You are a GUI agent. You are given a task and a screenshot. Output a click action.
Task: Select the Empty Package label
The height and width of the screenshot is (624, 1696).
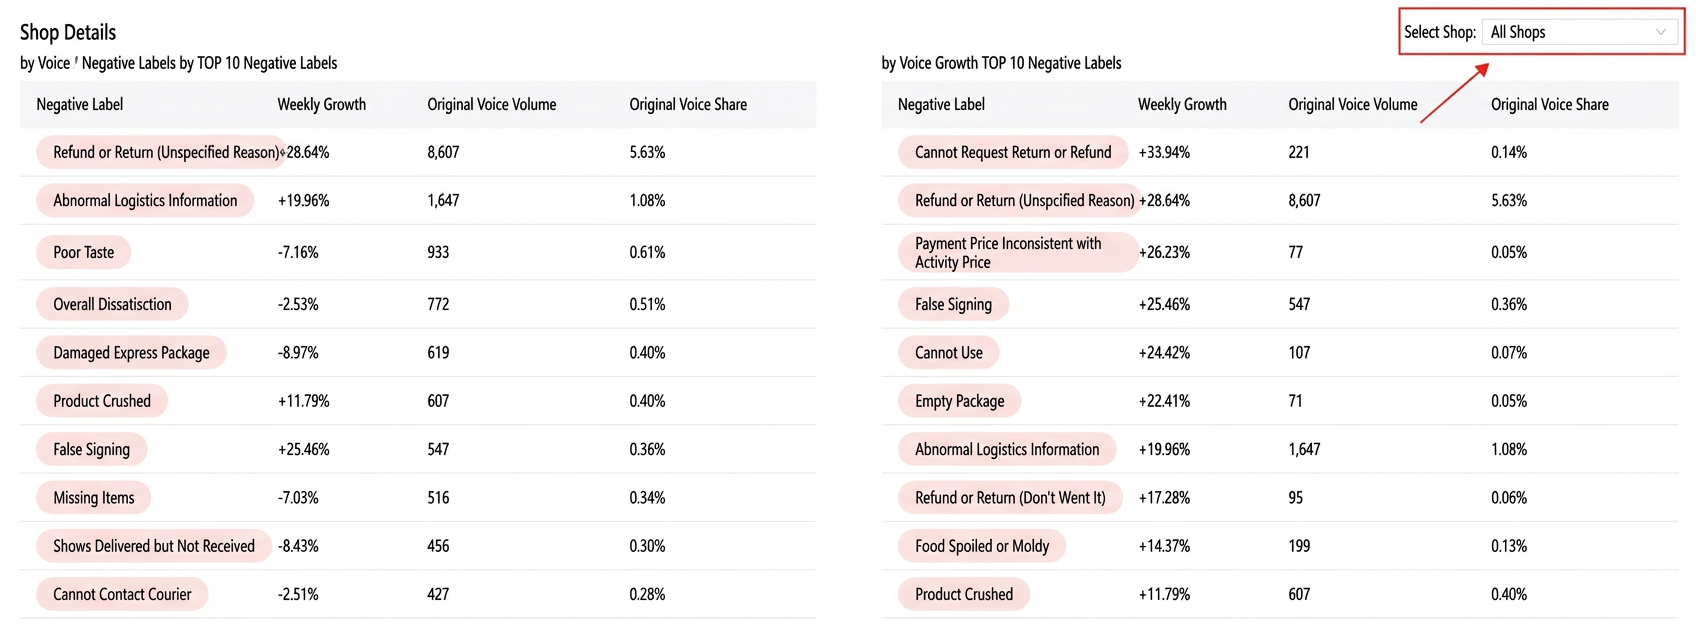coord(959,401)
